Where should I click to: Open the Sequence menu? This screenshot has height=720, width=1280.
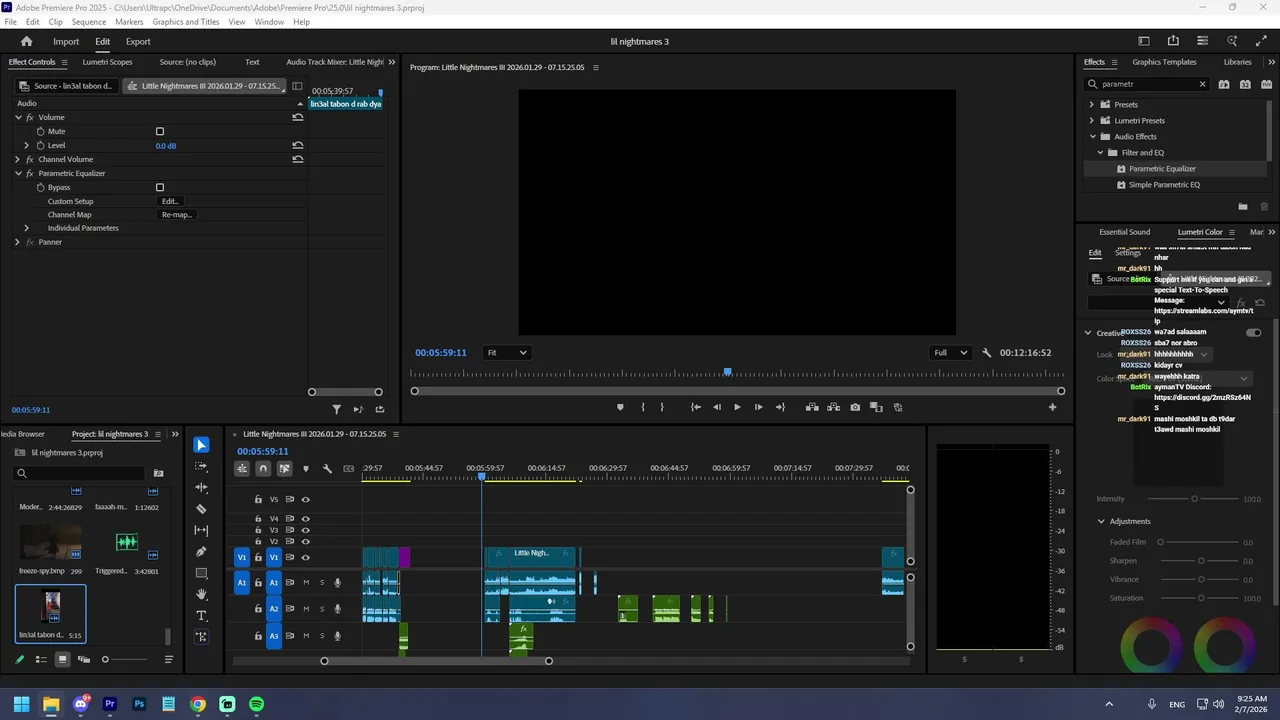tap(89, 22)
